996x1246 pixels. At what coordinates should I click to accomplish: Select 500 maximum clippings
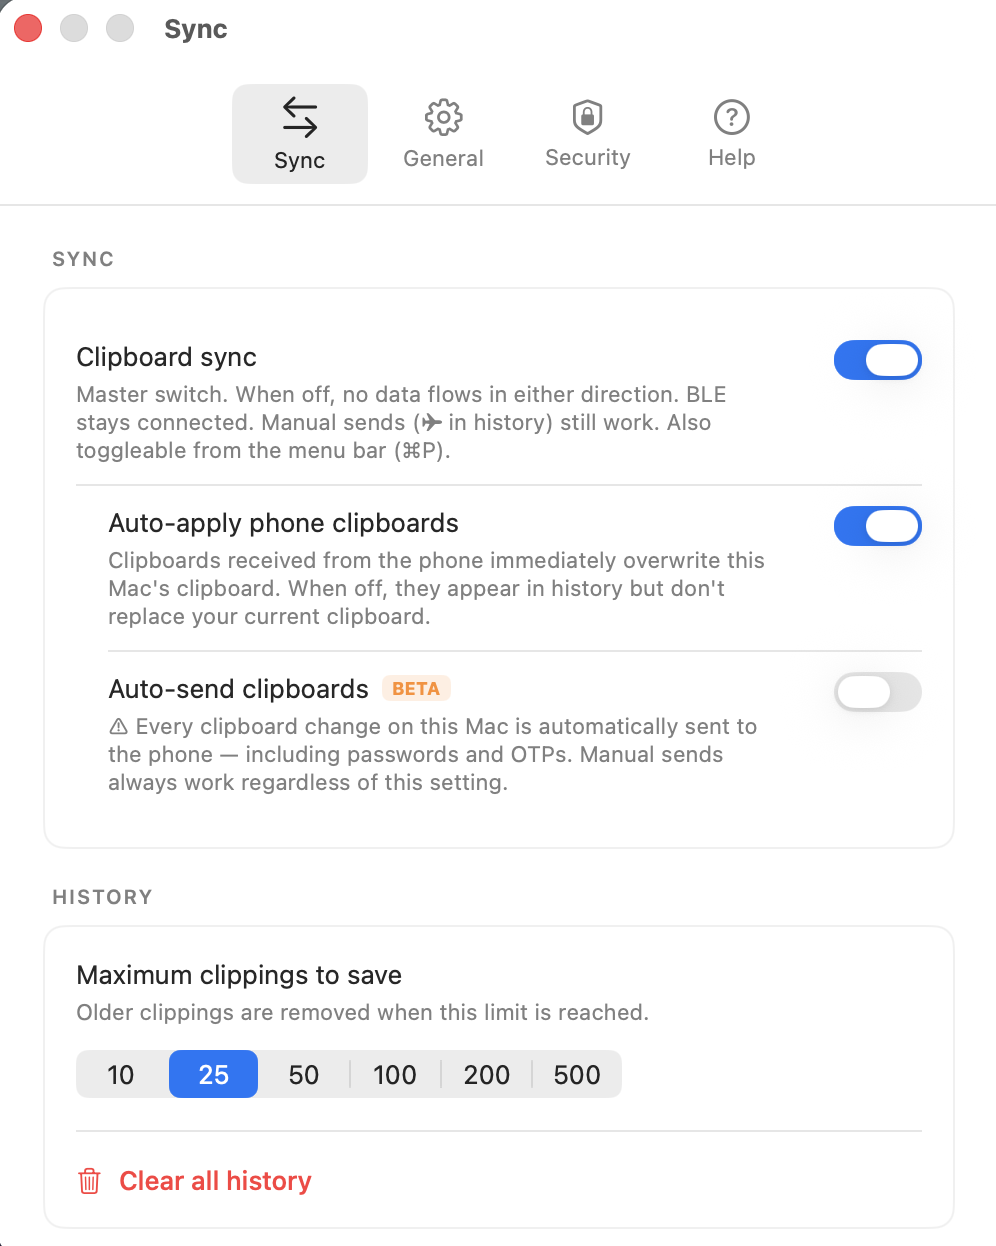(x=577, y=1074)
